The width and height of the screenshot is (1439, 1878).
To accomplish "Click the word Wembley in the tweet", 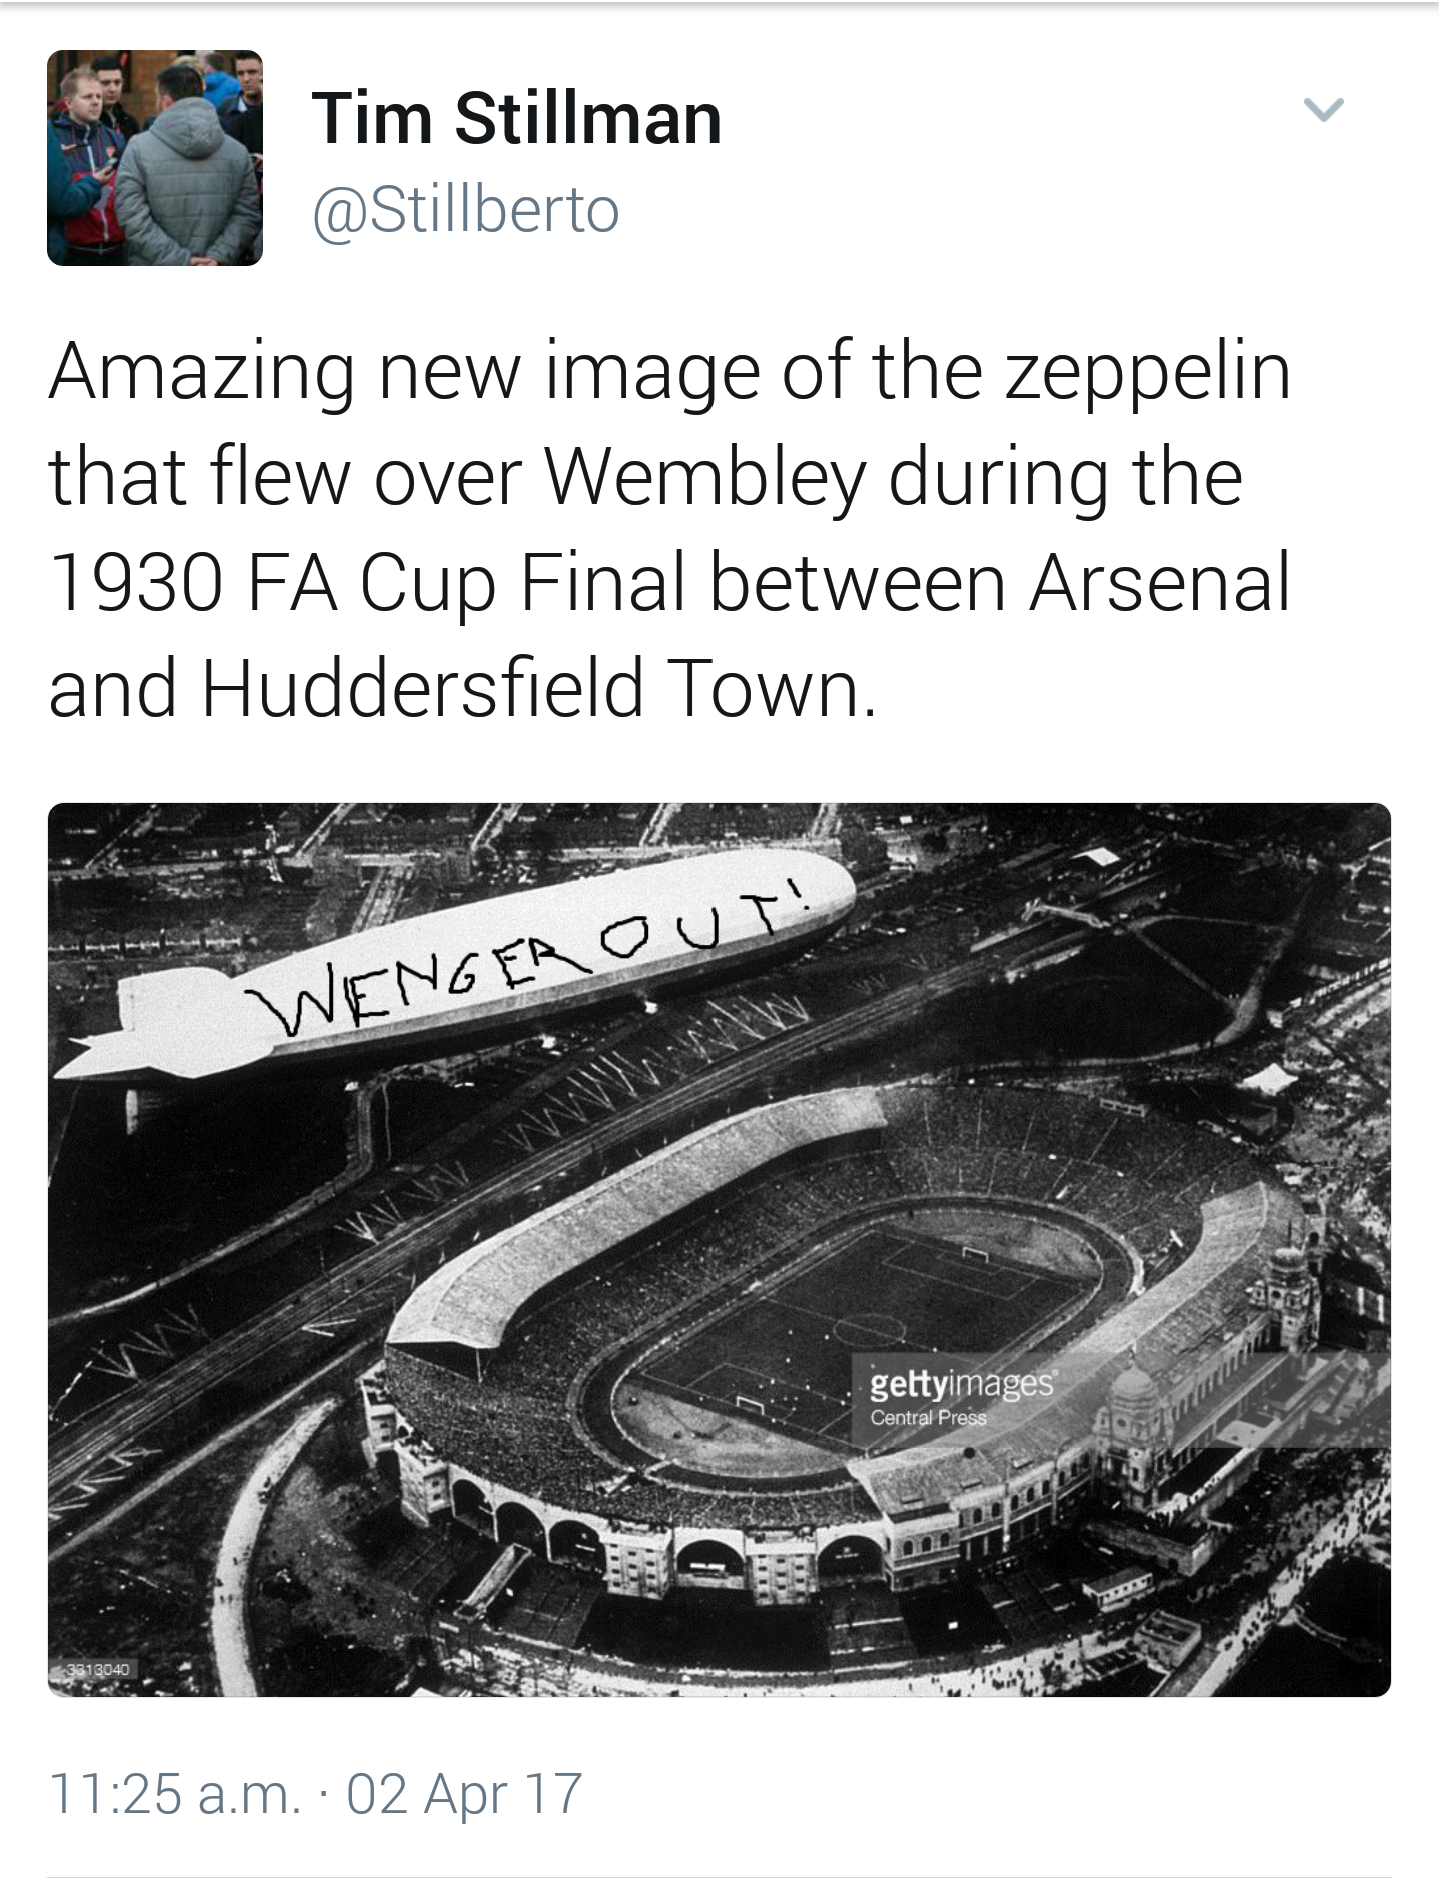I will click(x=705, y=478).
